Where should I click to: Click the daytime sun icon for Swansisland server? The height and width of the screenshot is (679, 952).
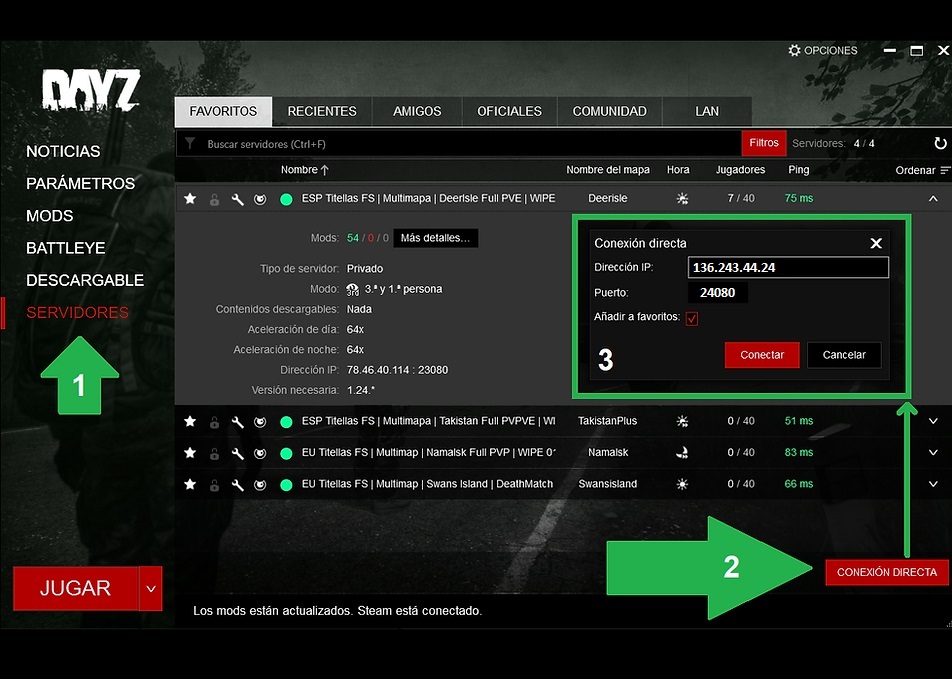click(682, 484)
